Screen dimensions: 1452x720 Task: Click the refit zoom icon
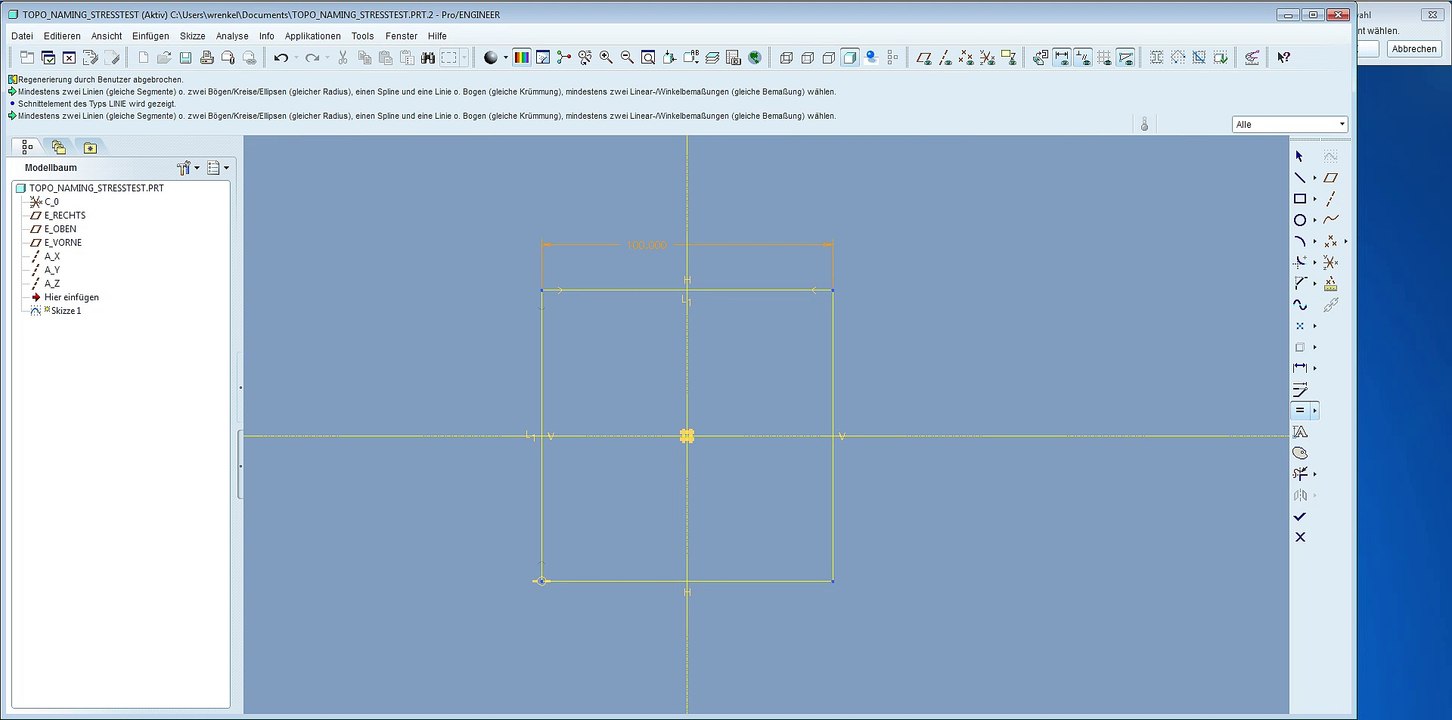click(x=648, y=58)
